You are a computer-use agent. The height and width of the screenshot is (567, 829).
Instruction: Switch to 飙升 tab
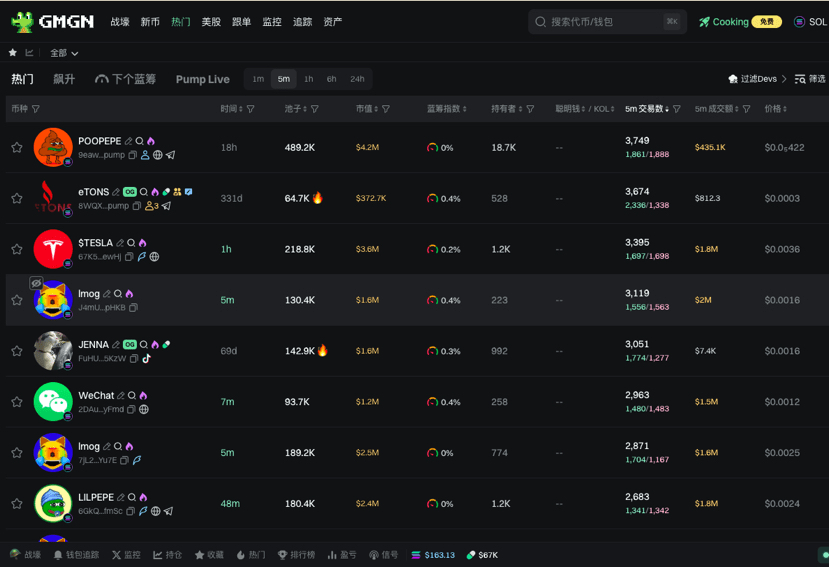click(x=64, y=79)
